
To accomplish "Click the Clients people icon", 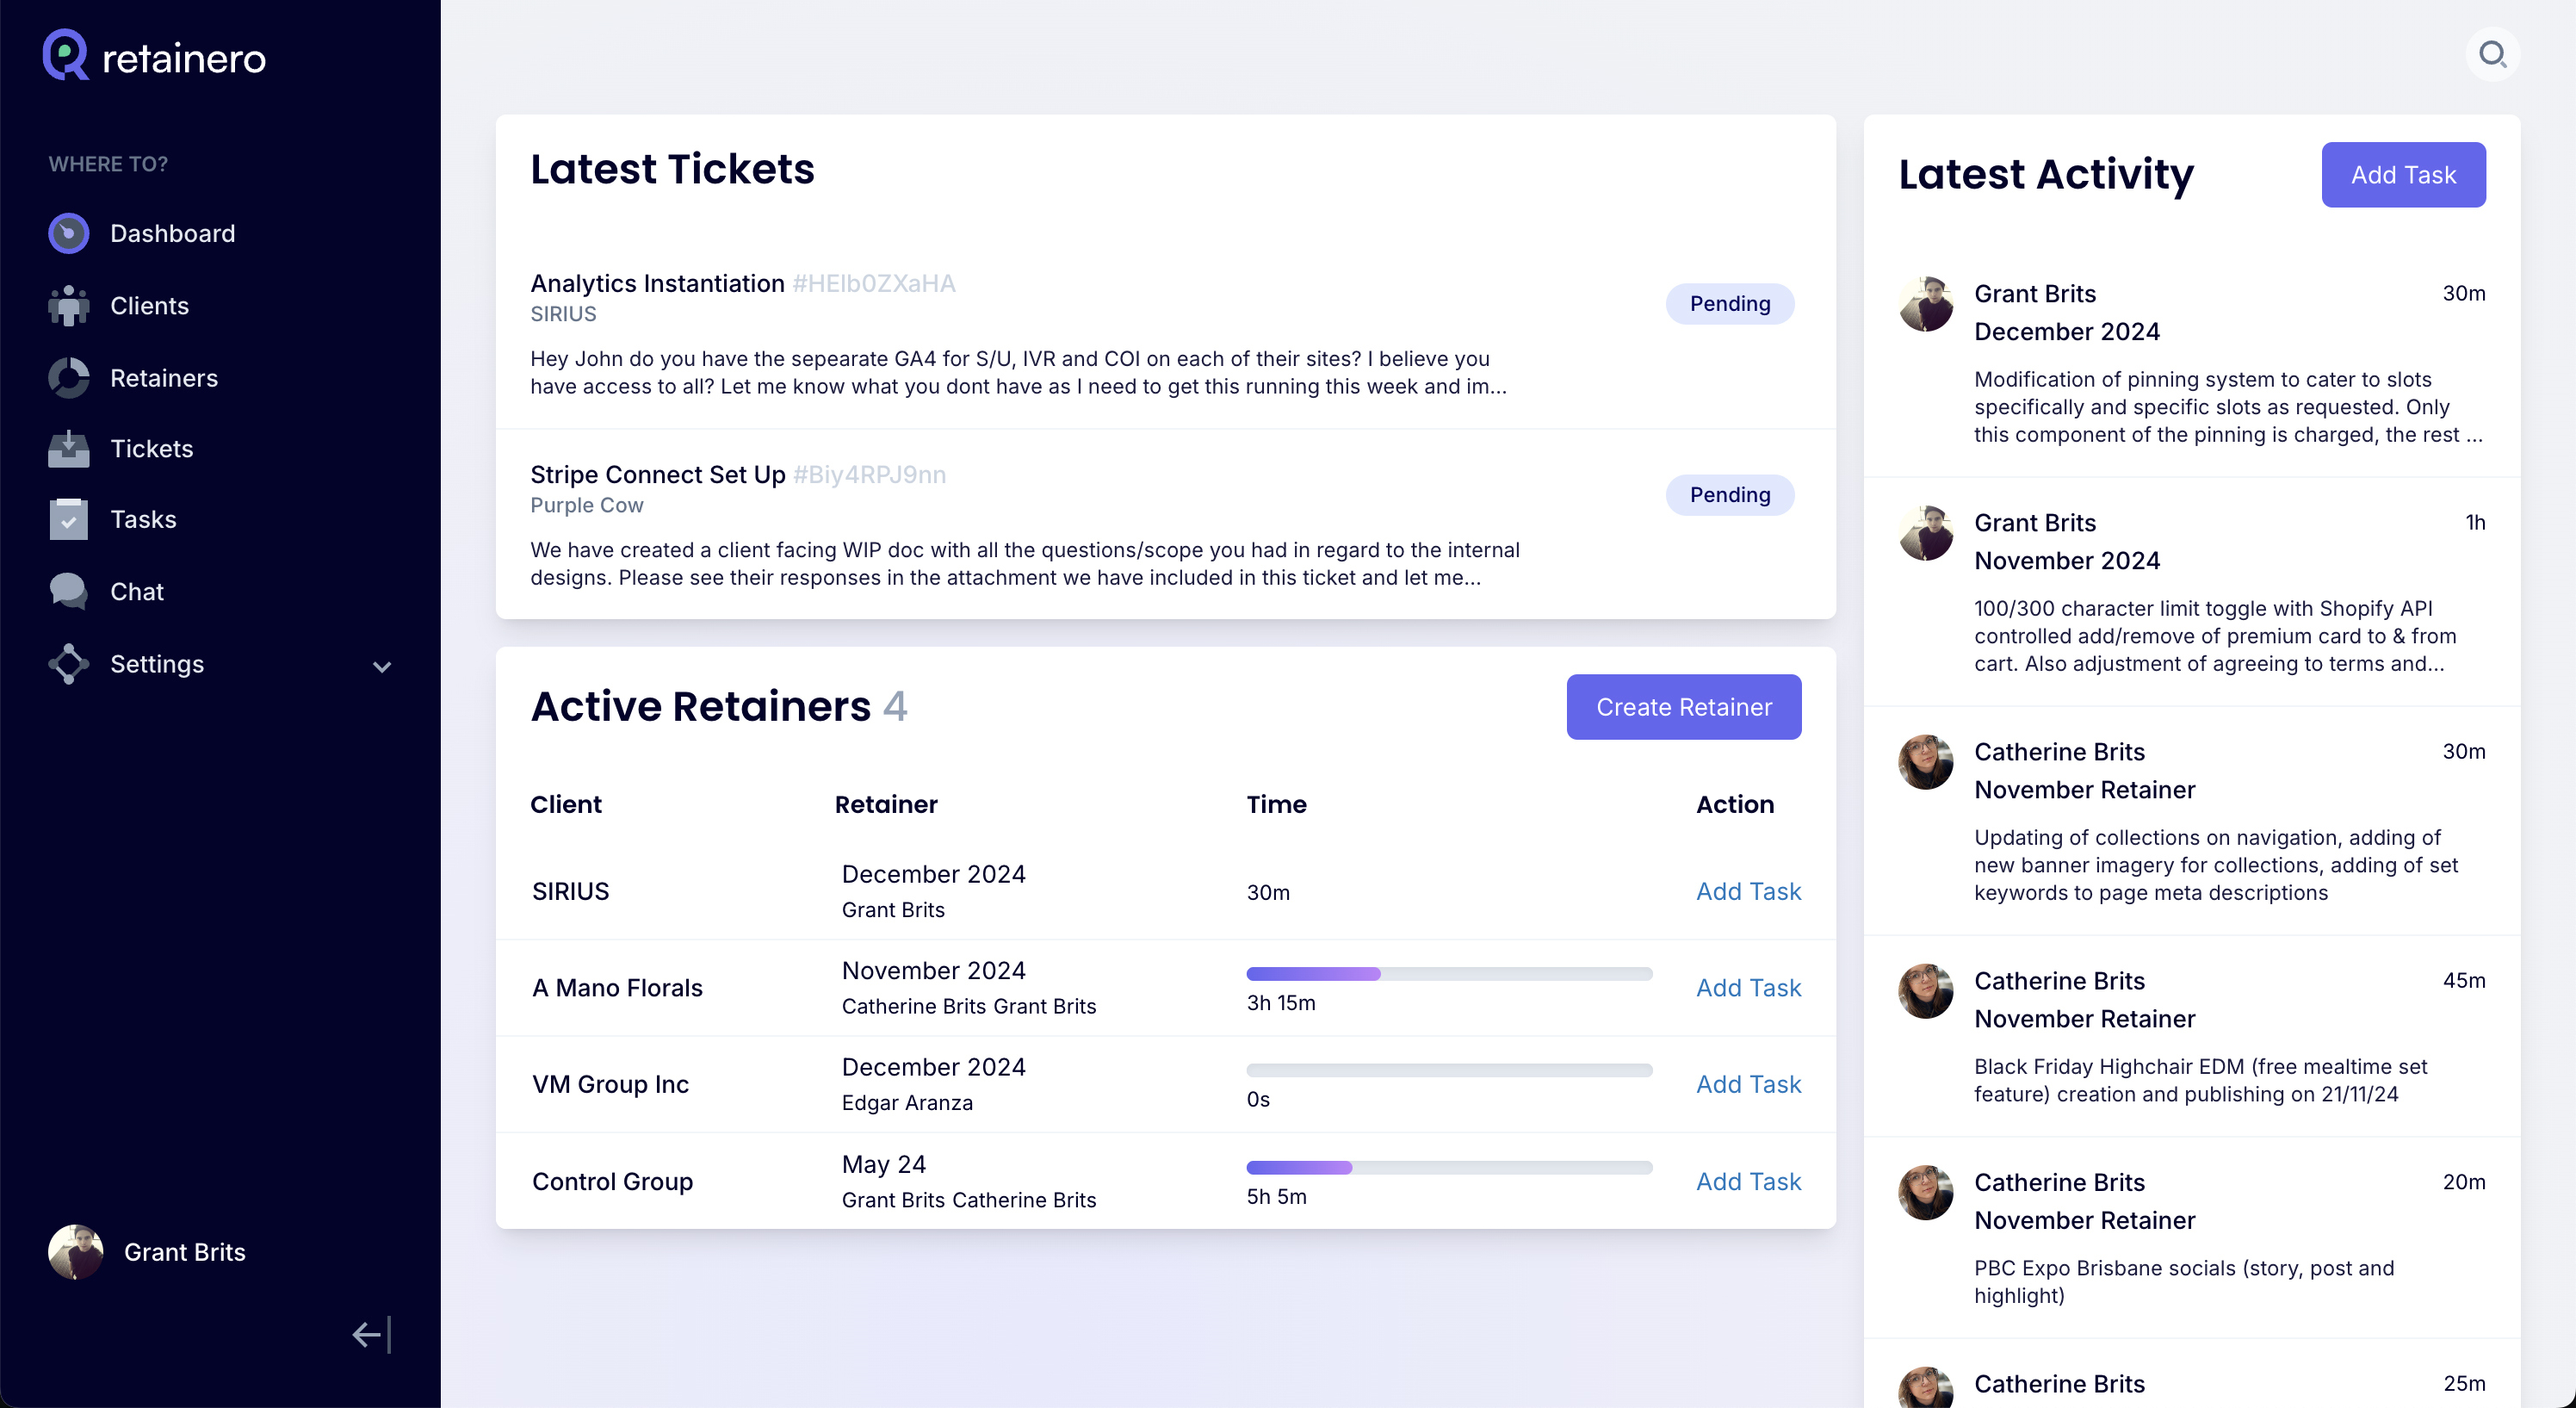I will click(68, 306).
